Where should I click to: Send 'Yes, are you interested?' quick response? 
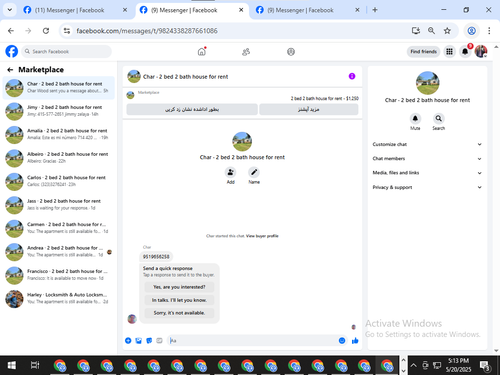[x=179, y=287]
